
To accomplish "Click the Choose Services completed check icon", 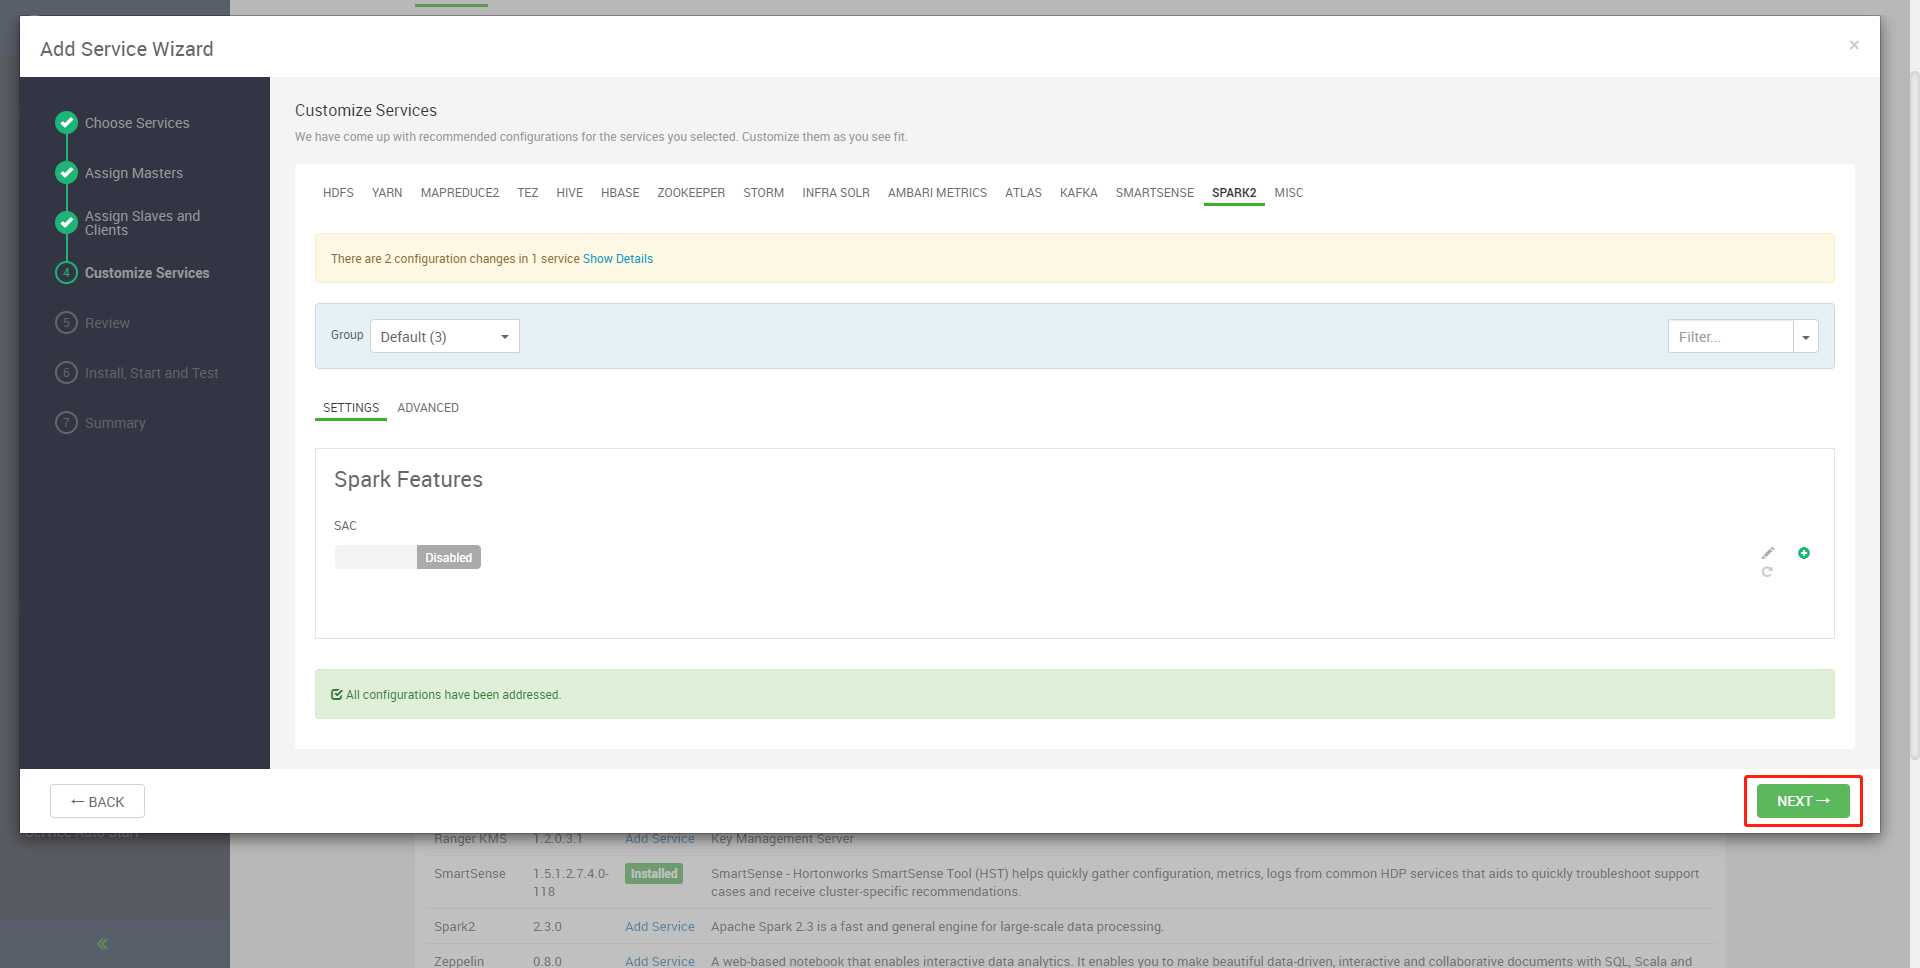I will tap(66, 122).
